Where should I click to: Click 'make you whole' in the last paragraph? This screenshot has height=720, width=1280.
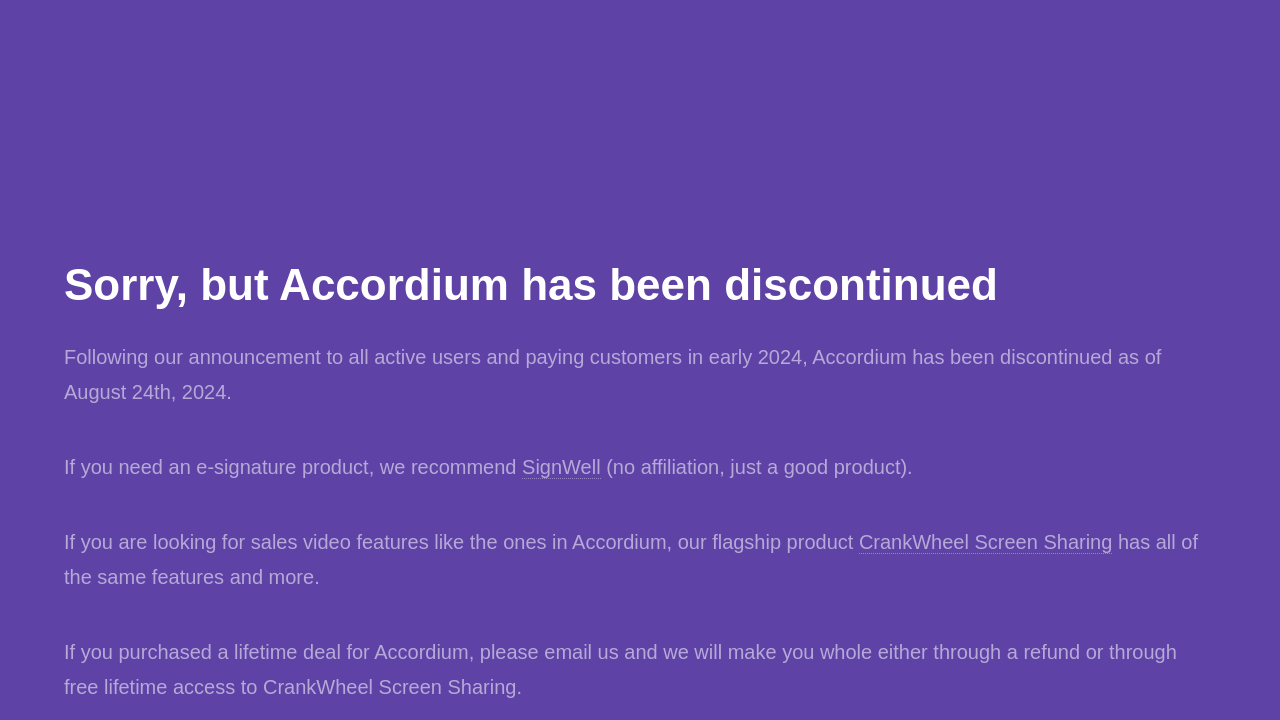[x=799, y=652]
